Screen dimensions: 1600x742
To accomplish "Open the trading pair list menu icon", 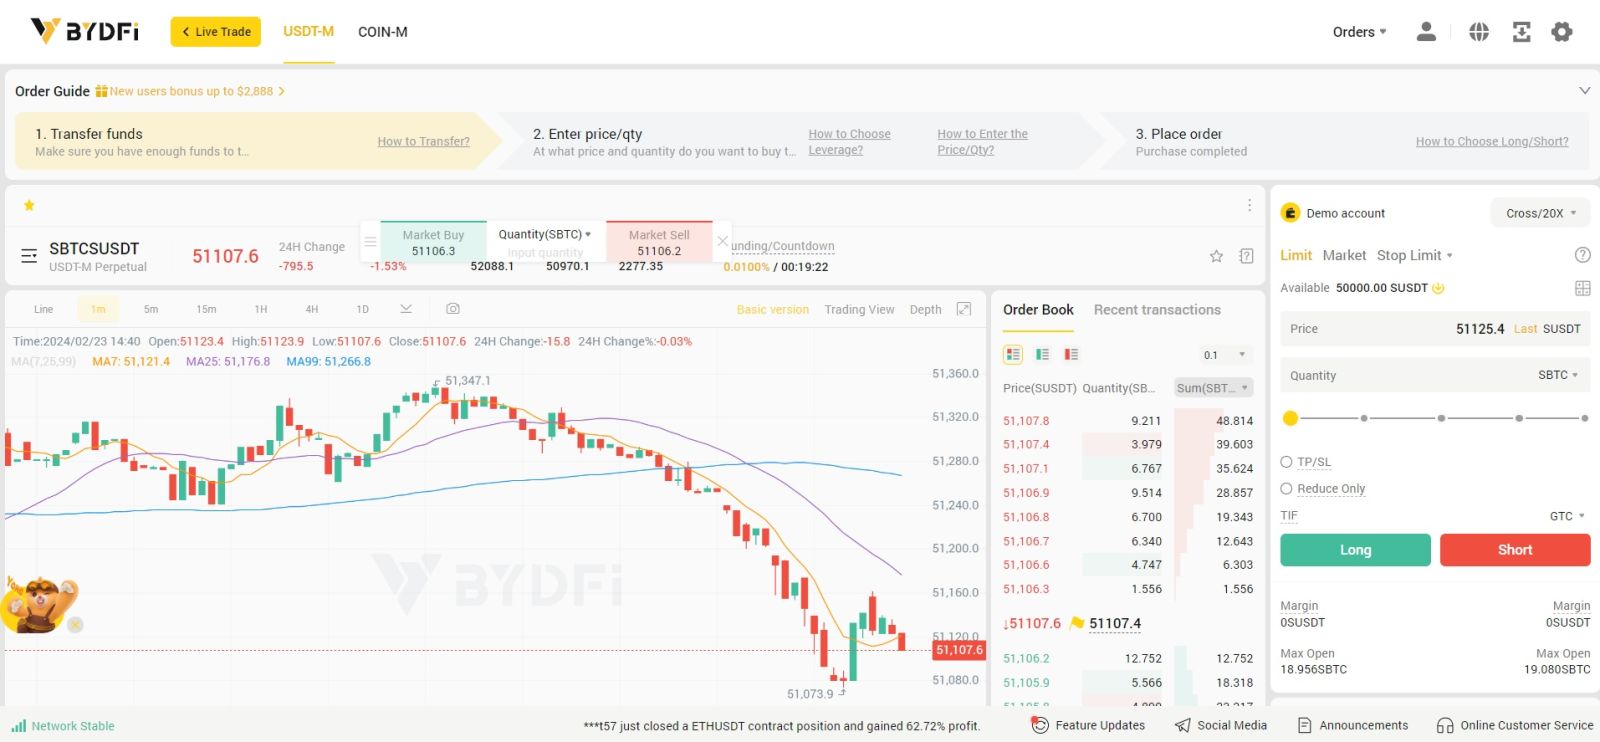I will point(29,256).
